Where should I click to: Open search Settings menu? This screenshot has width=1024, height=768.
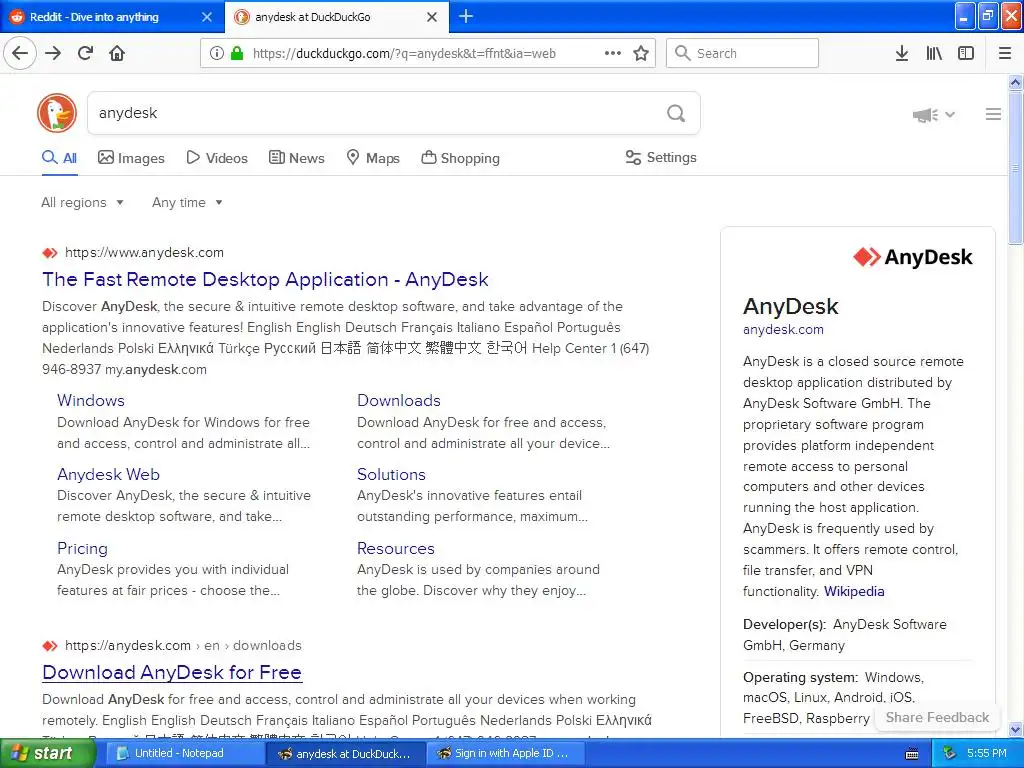coord(661,157)
